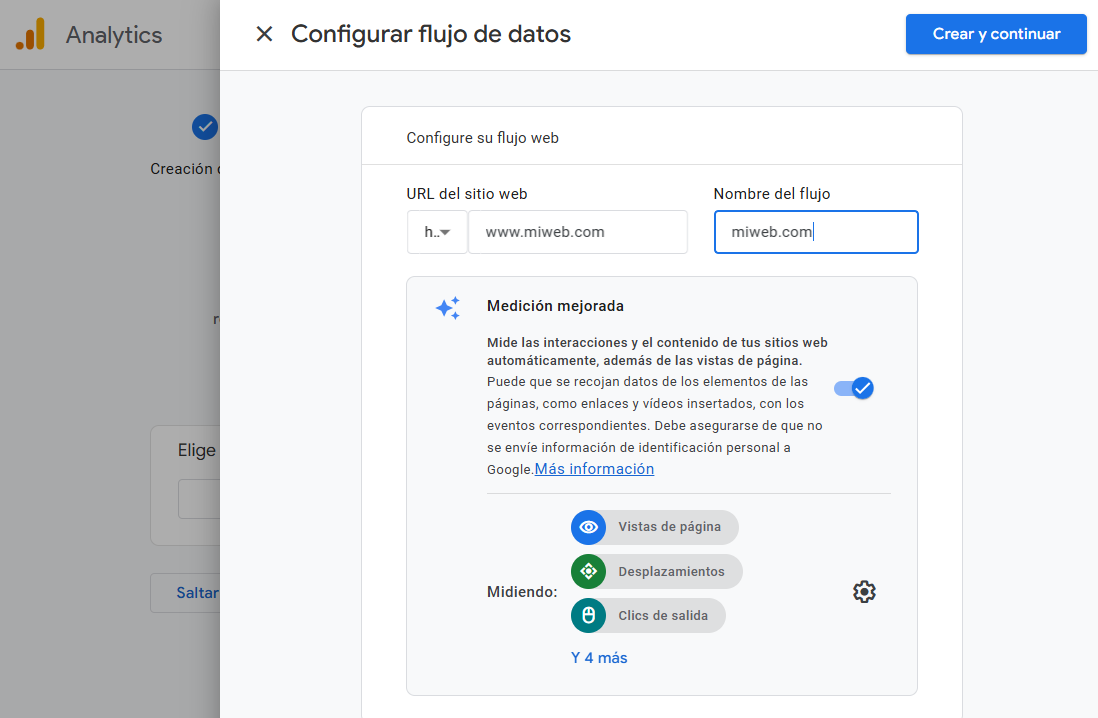
Task: Click the Google Analytics logo icon
Action: (31, 34)
